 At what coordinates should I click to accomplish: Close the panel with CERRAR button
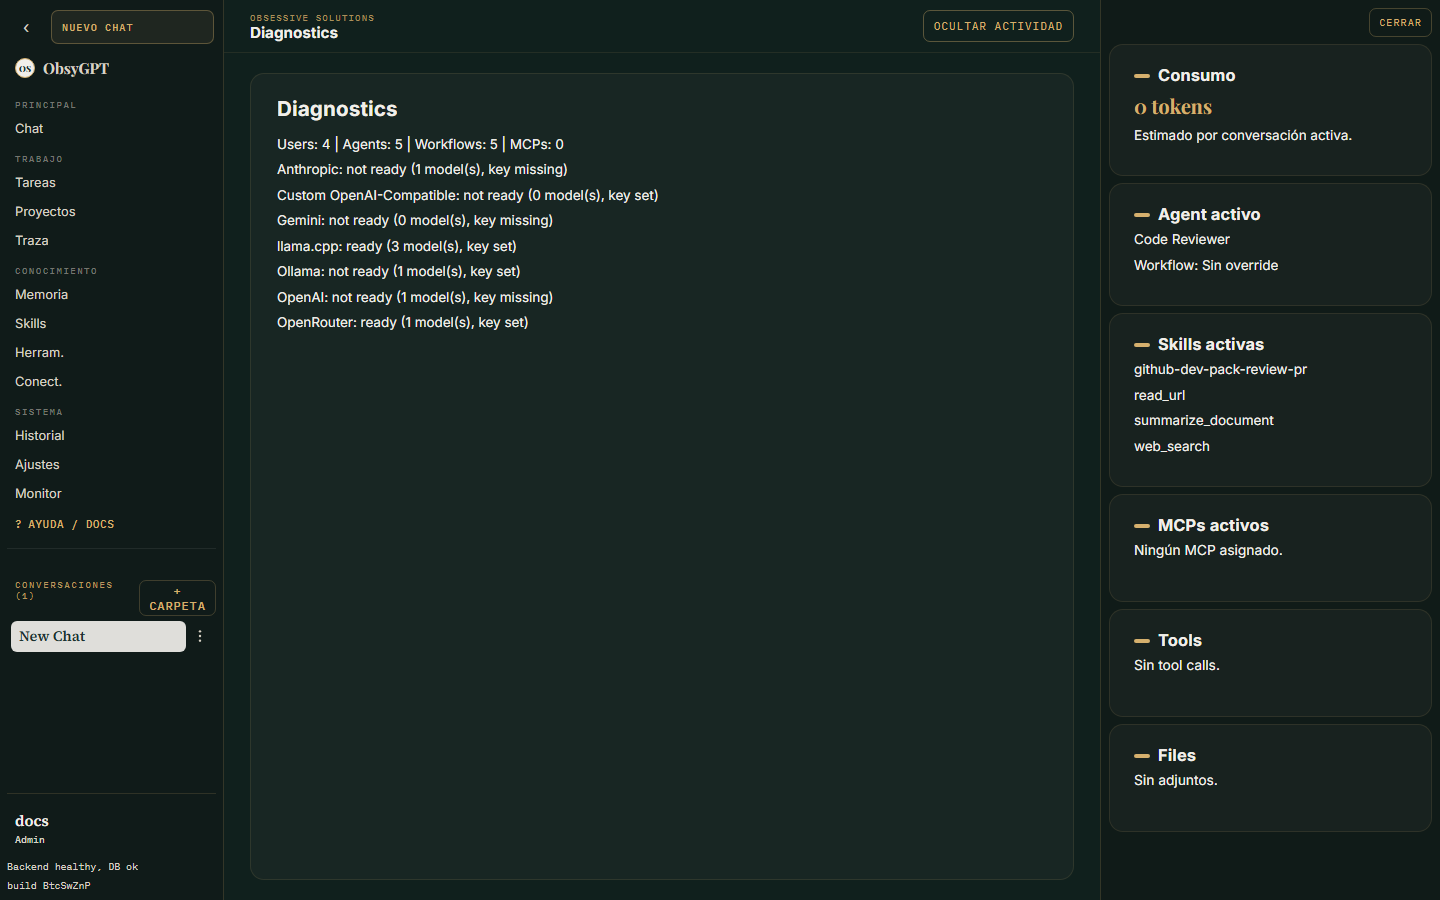tap(1400, 22)
